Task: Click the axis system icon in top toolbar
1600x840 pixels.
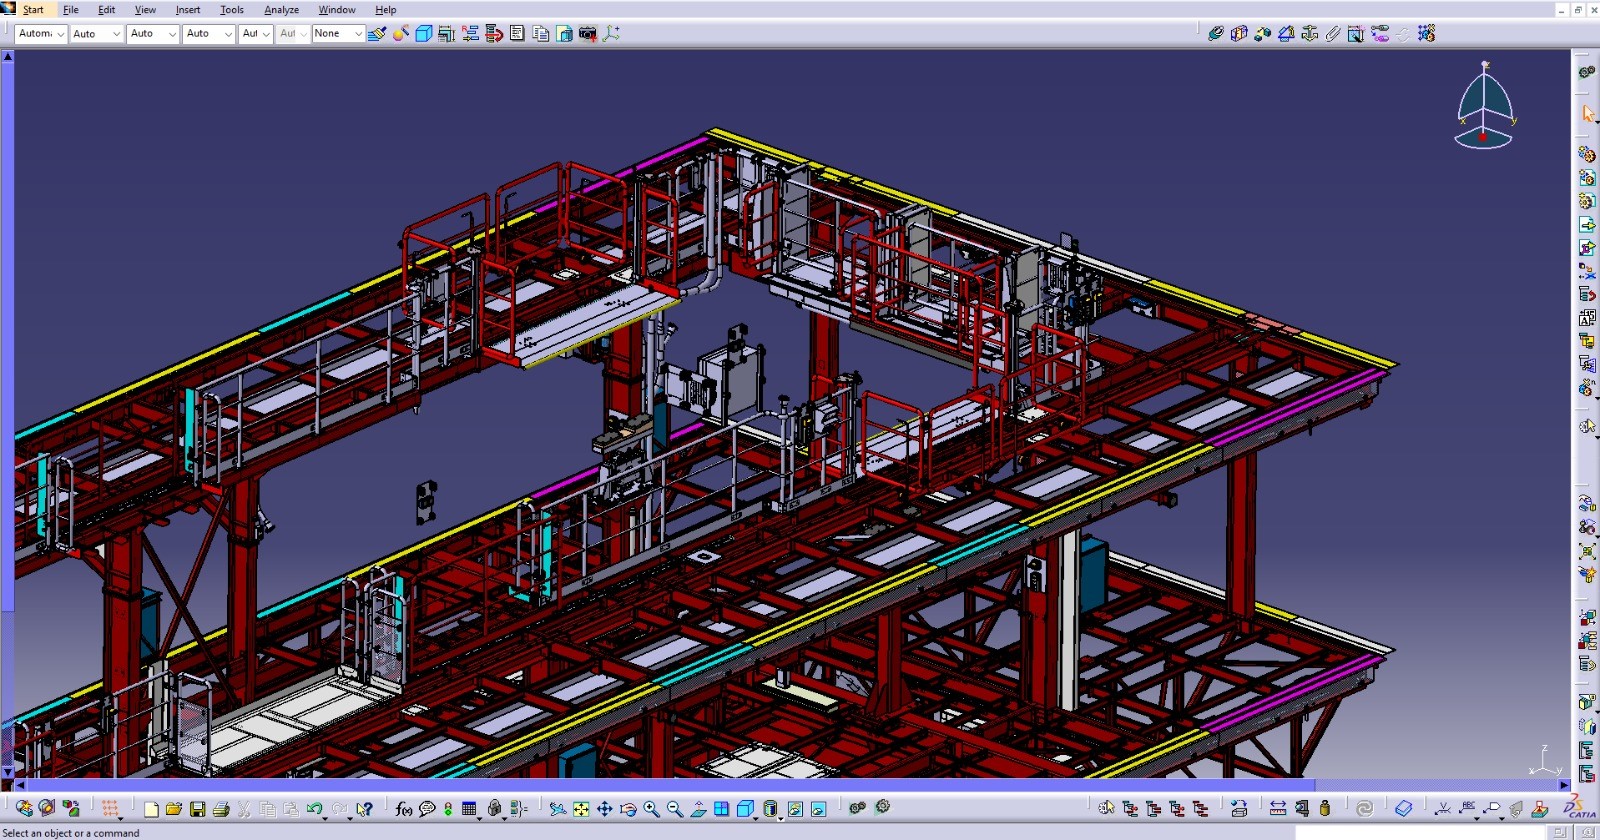Action: (611, 34)
